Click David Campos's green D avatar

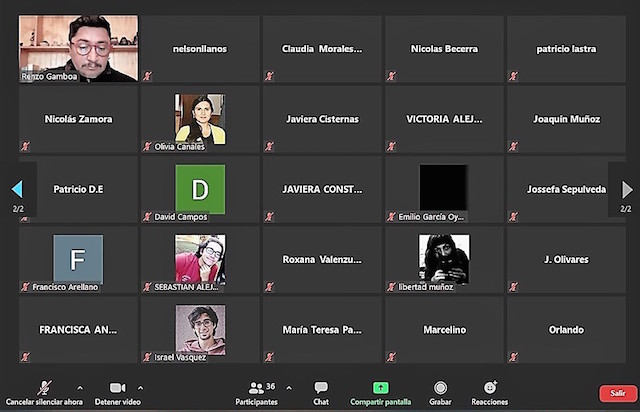tap(200, 189)
